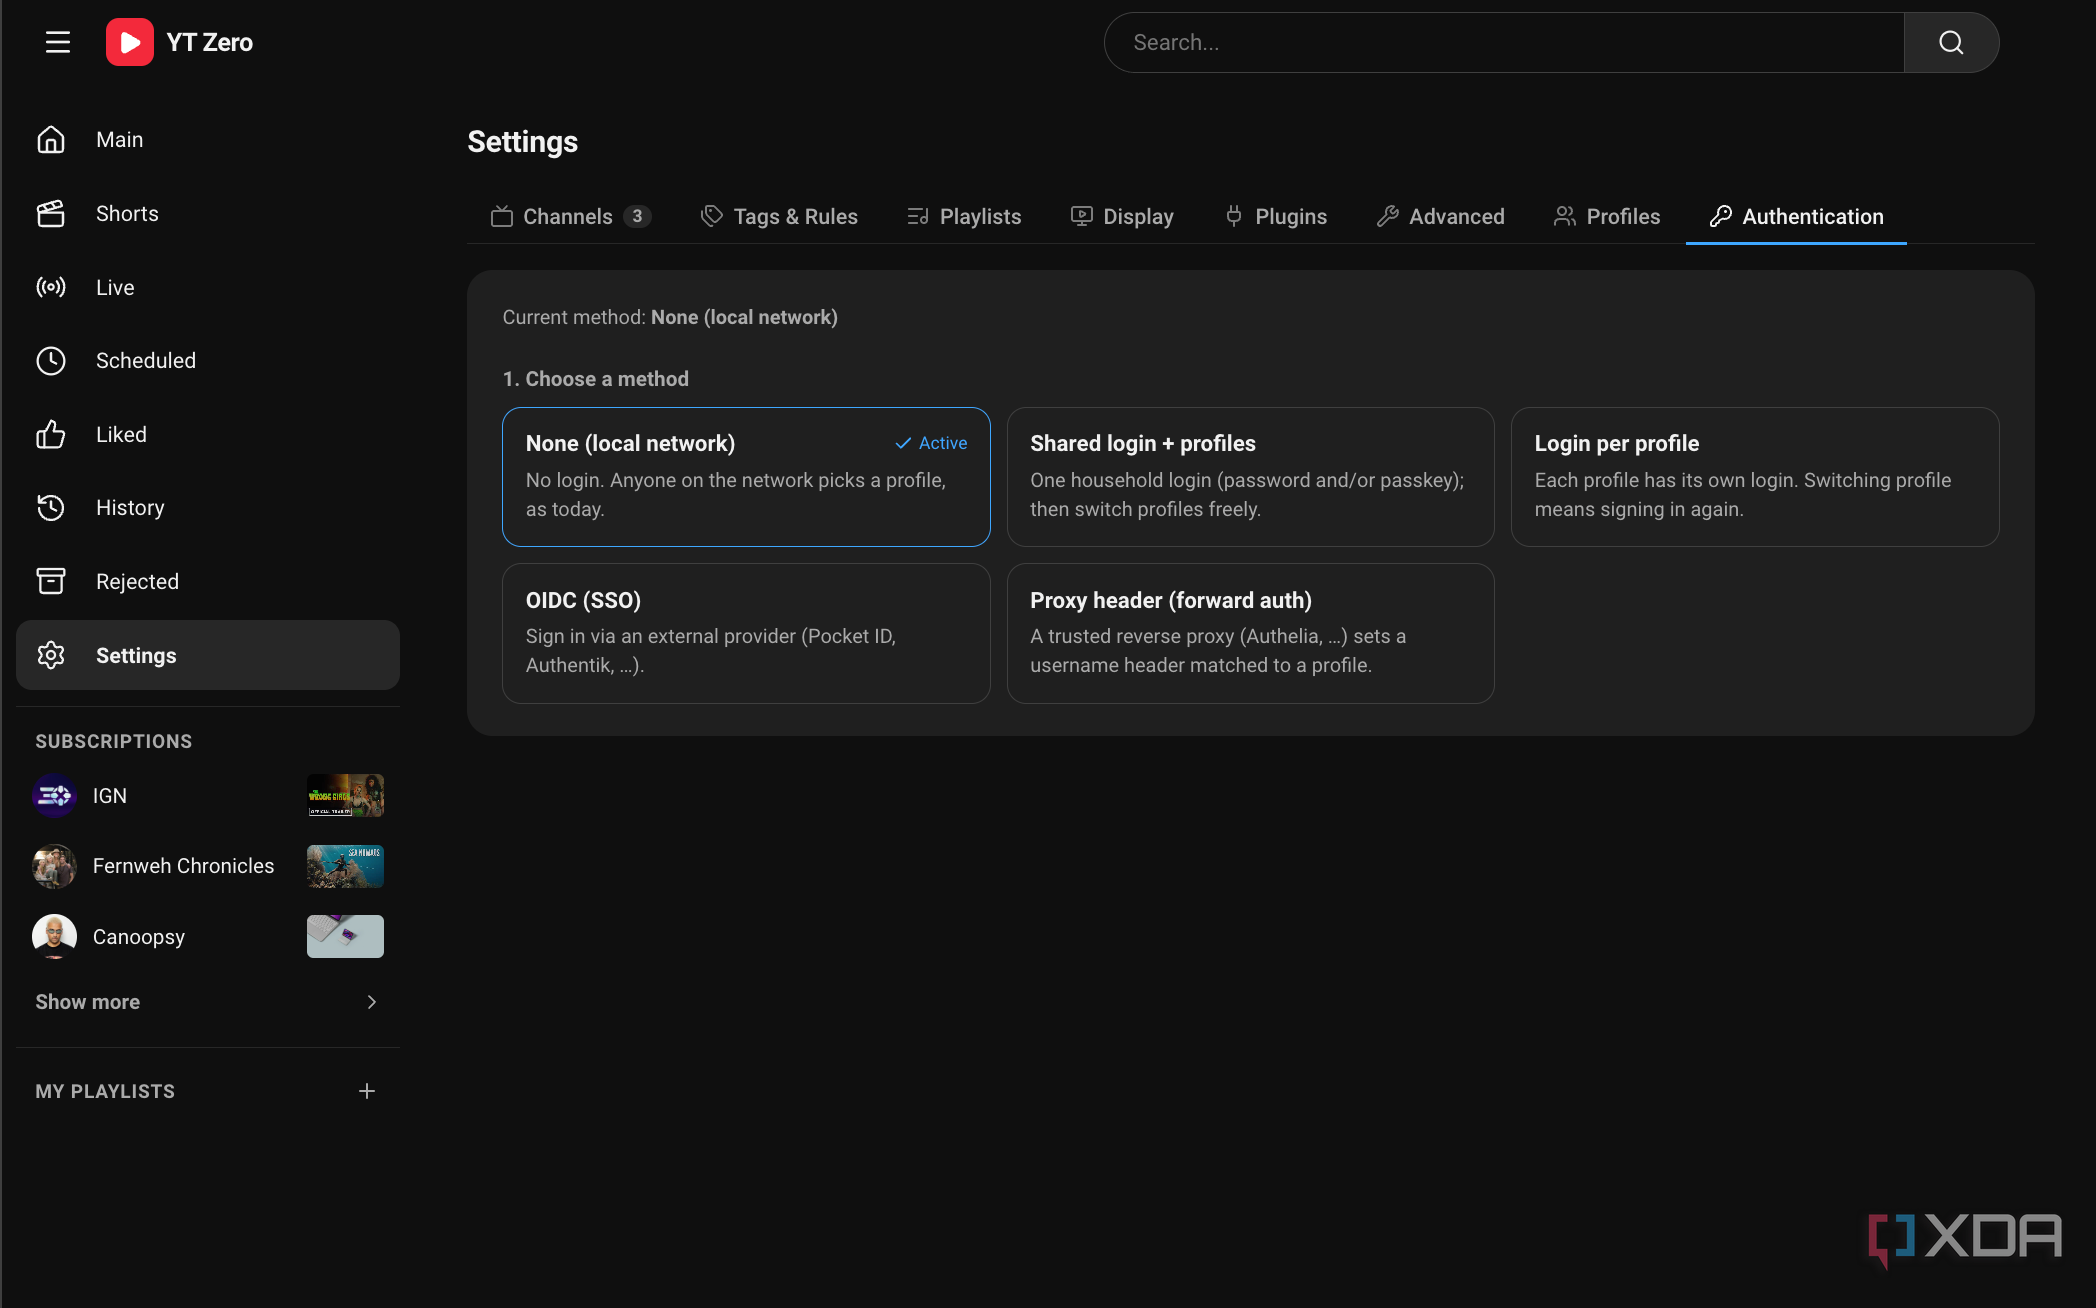Image resolution: width=2096 pixels, height=1308 pixels.
Task: Click the Canoopsy channel name
Action: [139, 937]
